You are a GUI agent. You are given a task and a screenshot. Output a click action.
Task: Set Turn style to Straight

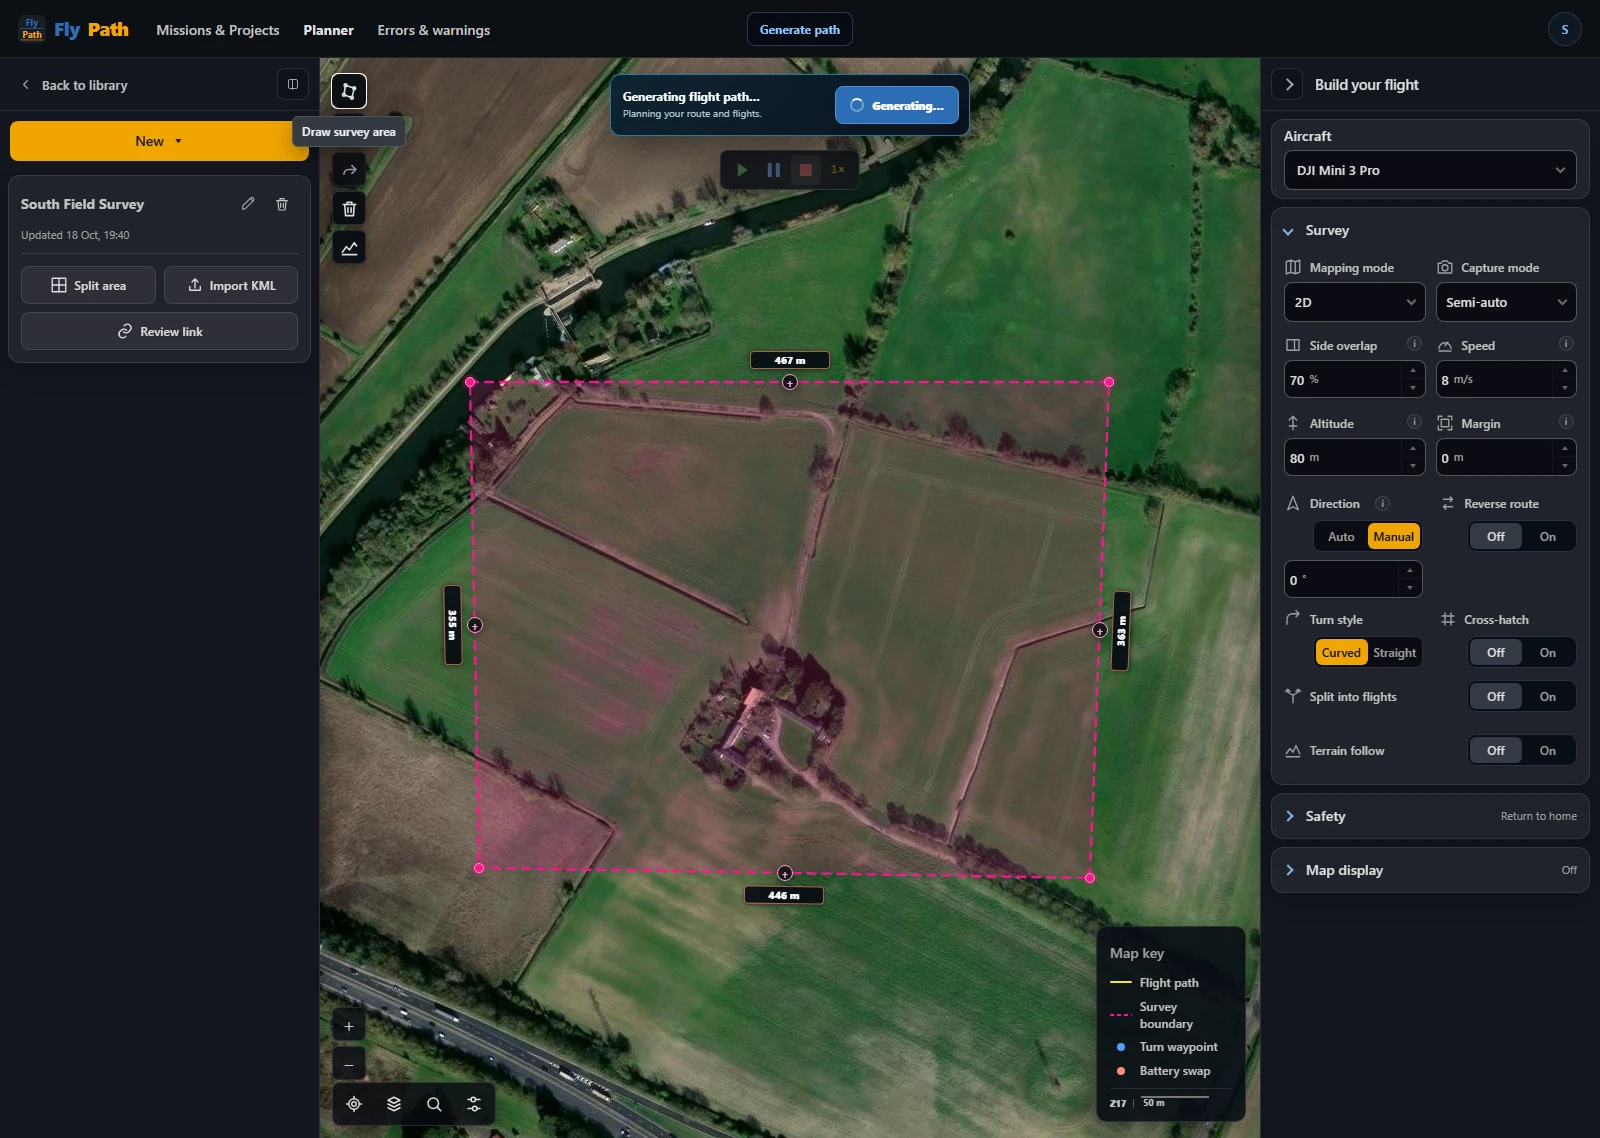tap(1394, 653)
